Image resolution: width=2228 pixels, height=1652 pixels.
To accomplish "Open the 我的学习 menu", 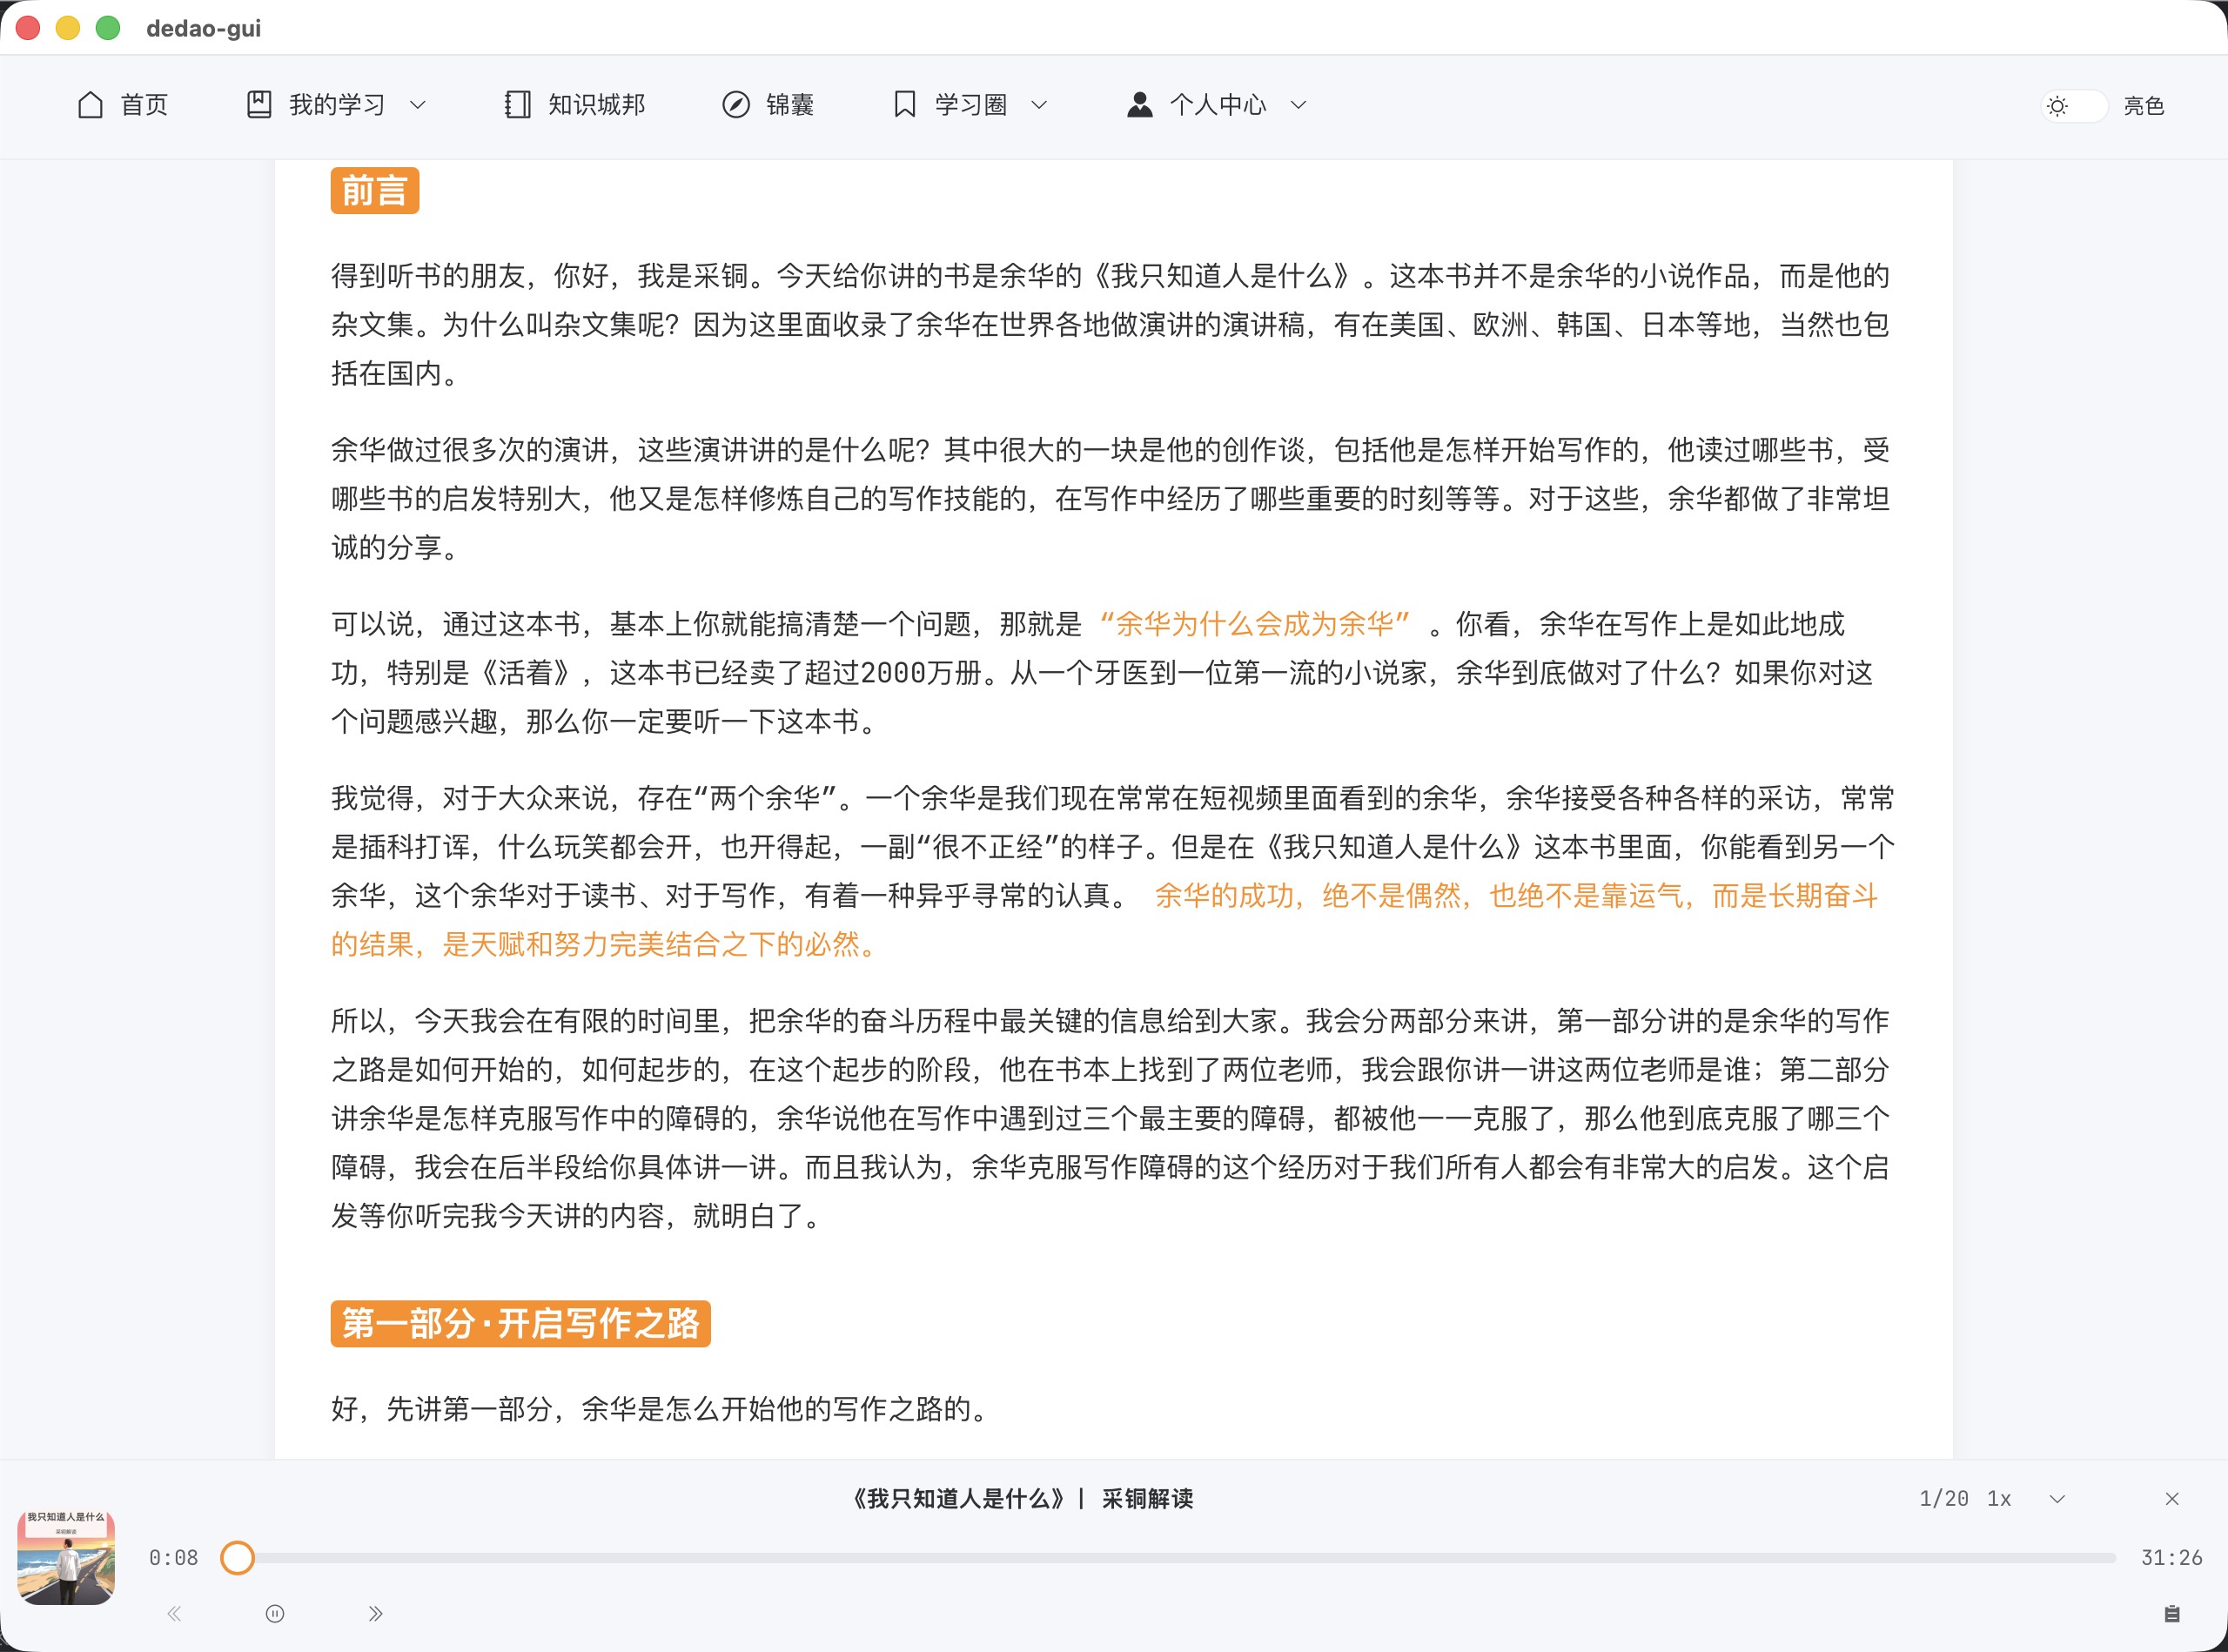I will [337, 105].
